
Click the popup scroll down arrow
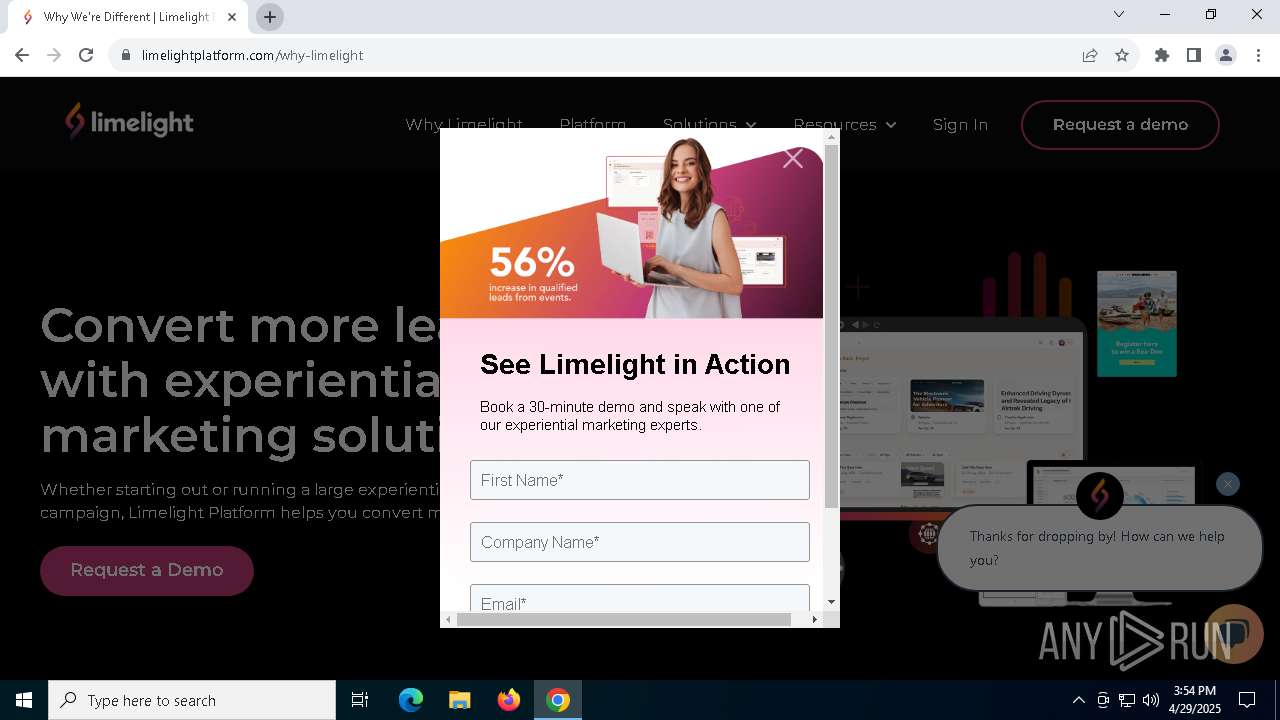coord(831,602)
